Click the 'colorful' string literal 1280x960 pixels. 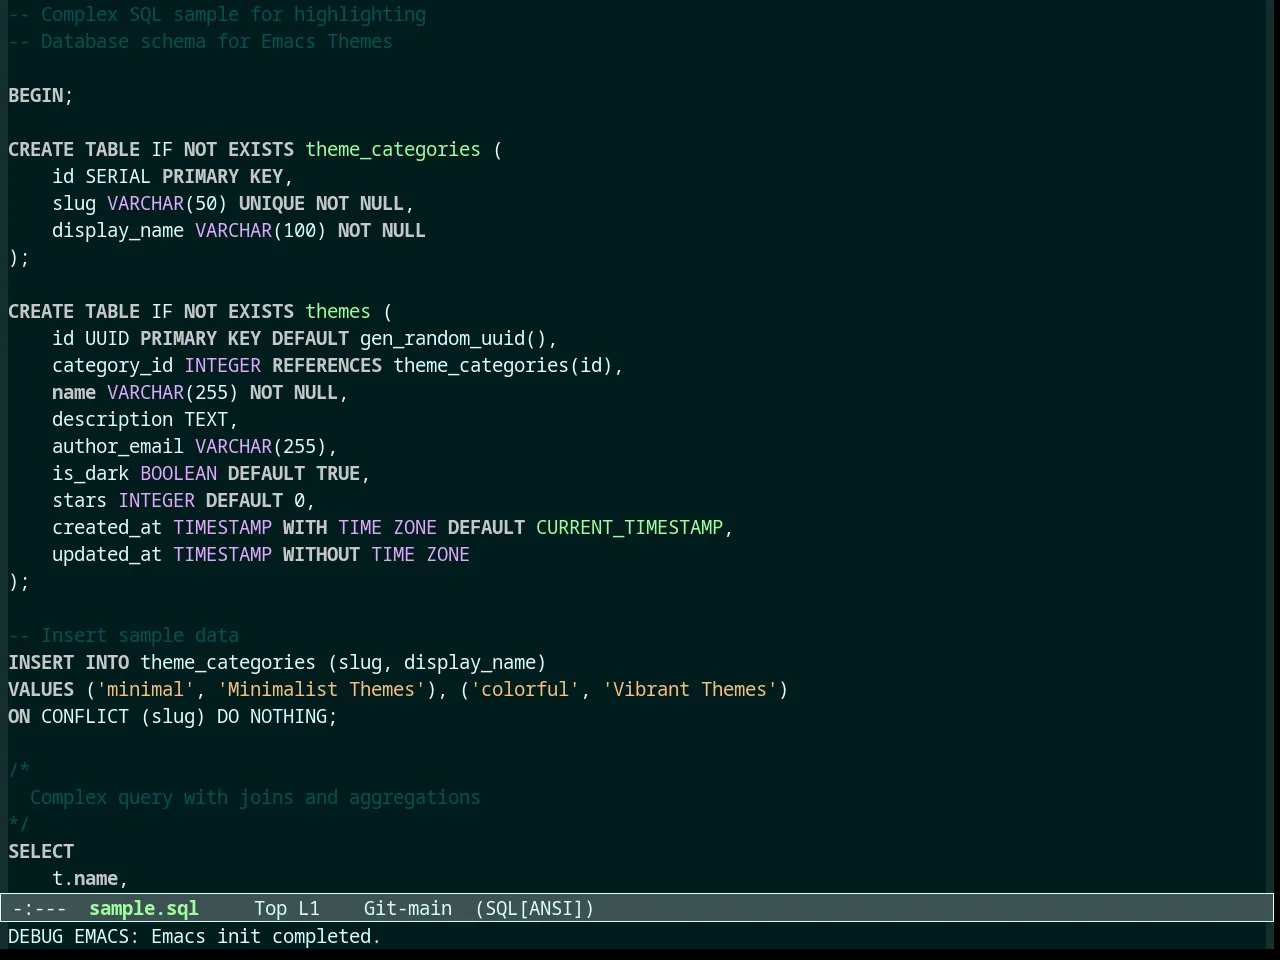525,690
